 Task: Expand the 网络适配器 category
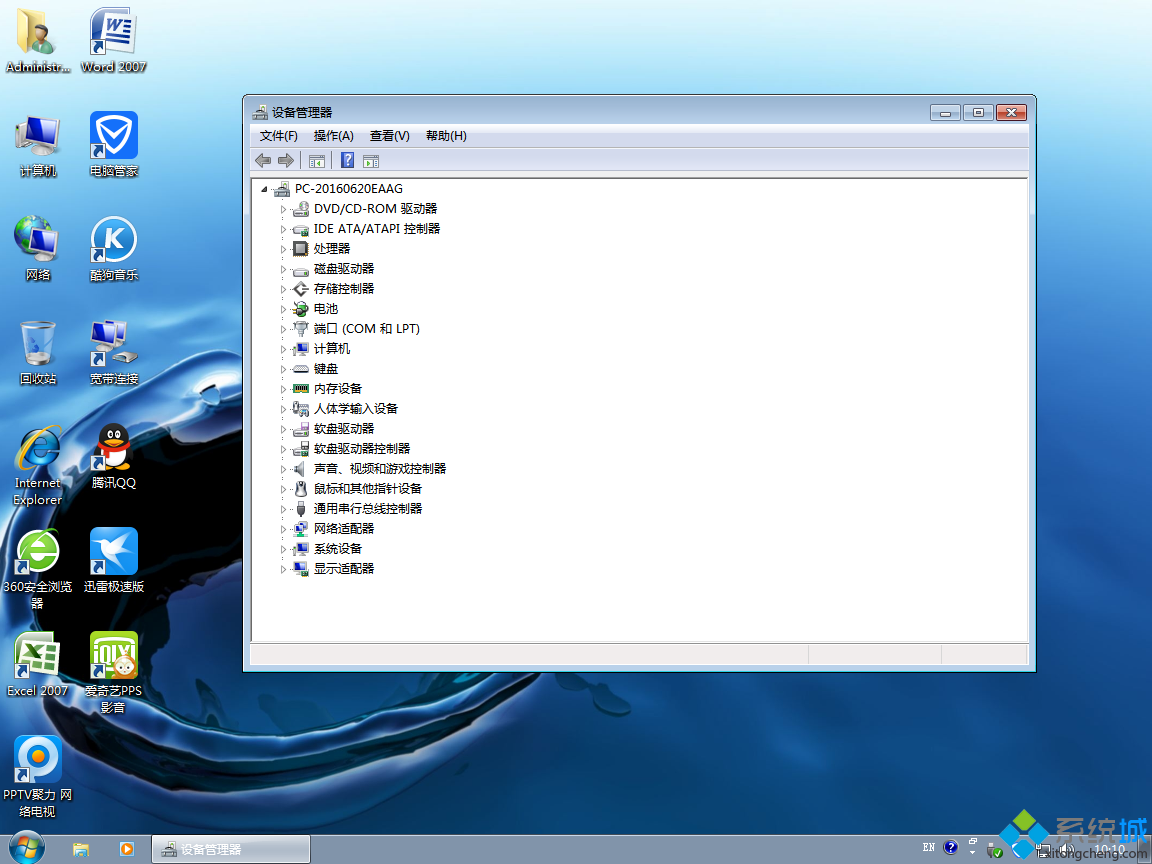pyautogui.click(x=284, y=528)
